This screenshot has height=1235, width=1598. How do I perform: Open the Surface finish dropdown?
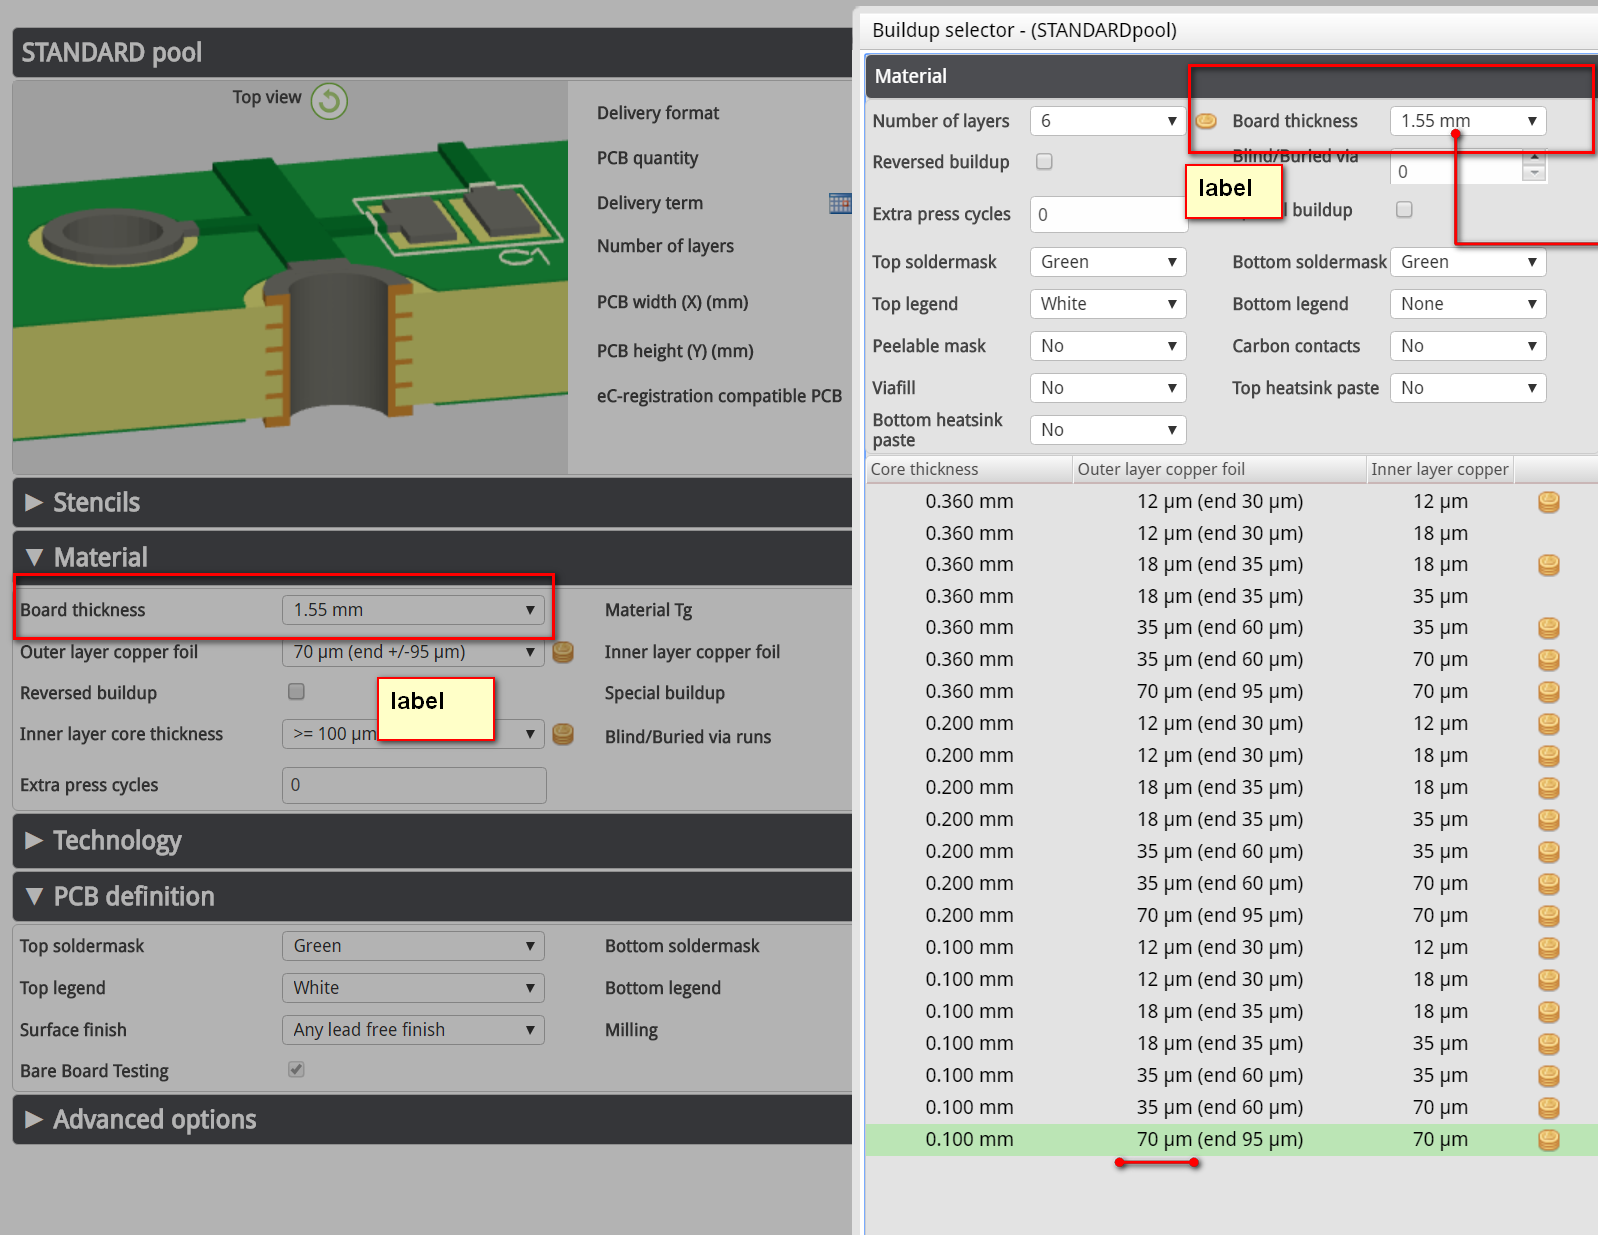(413, 1030)
